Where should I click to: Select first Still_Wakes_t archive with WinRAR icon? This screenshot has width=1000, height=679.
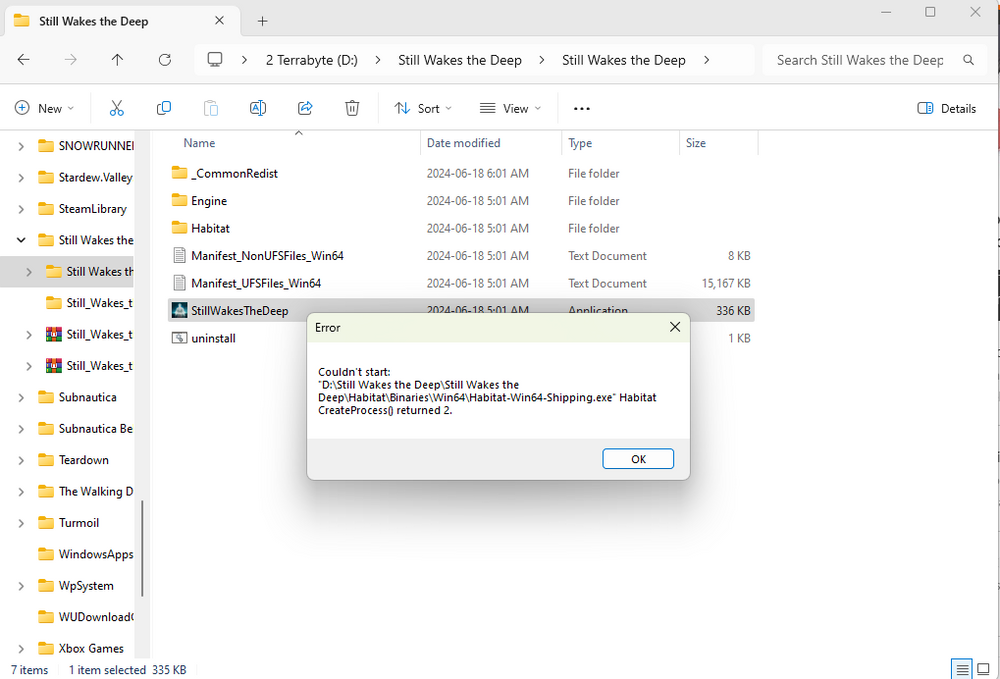89,334
